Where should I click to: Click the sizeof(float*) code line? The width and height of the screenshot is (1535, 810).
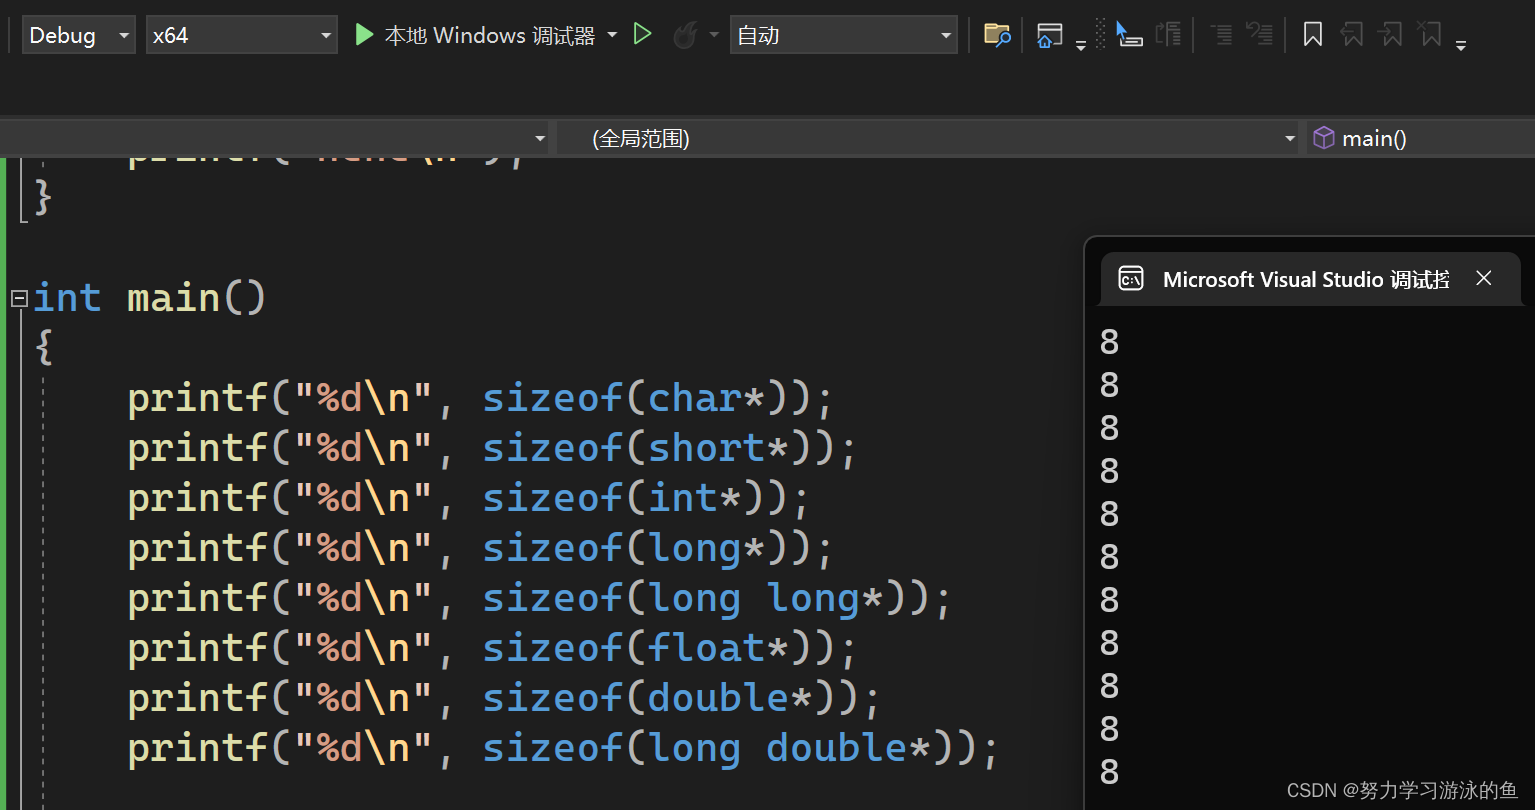492,648
